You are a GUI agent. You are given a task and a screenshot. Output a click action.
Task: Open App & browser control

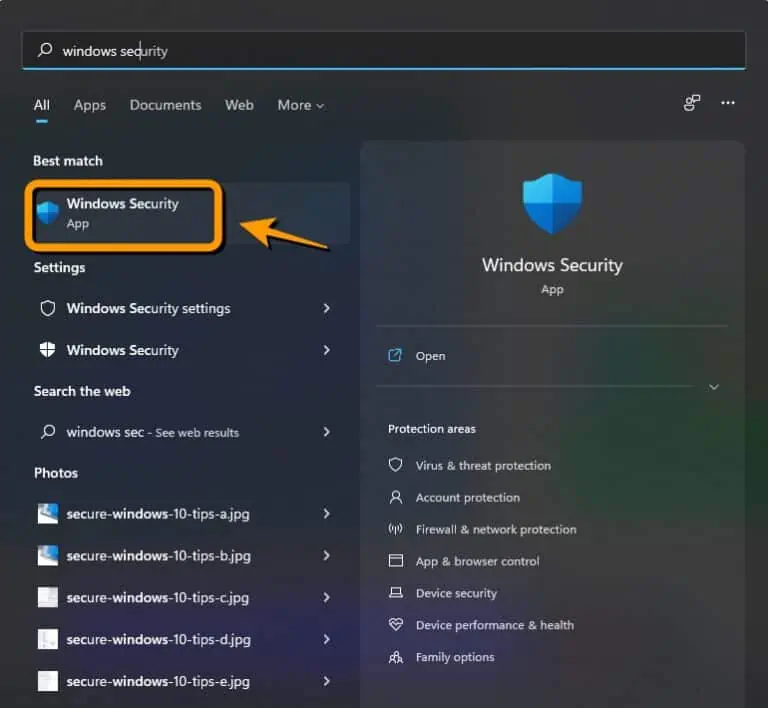(x=477, y=561)
